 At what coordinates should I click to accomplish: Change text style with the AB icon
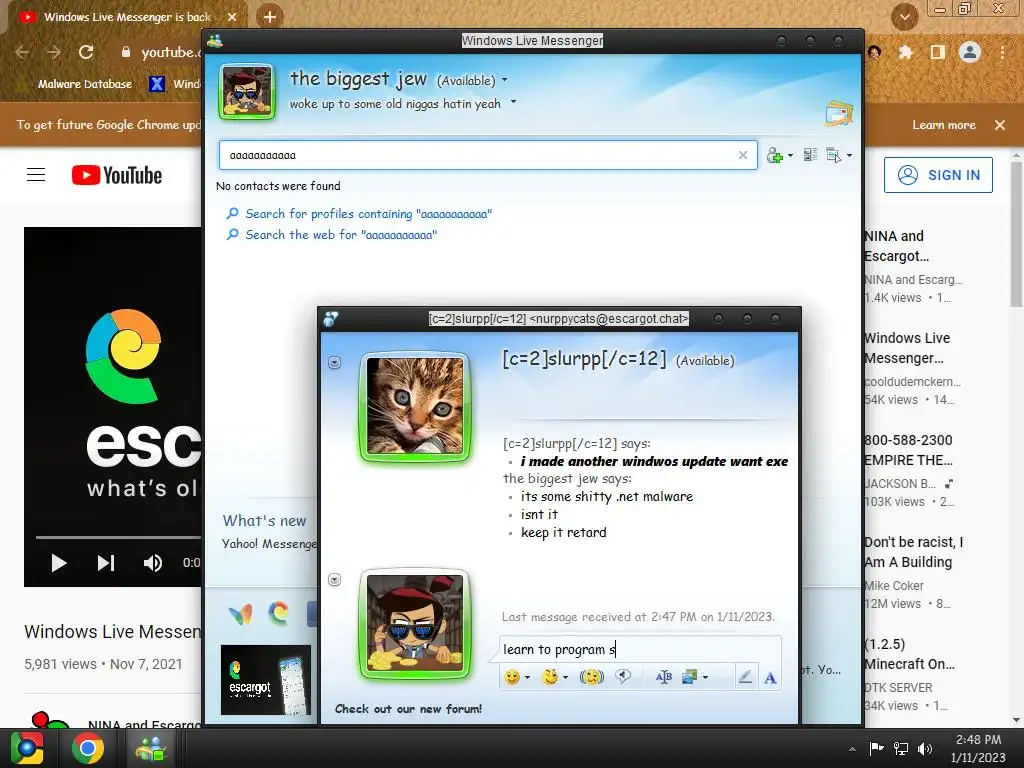664,677
